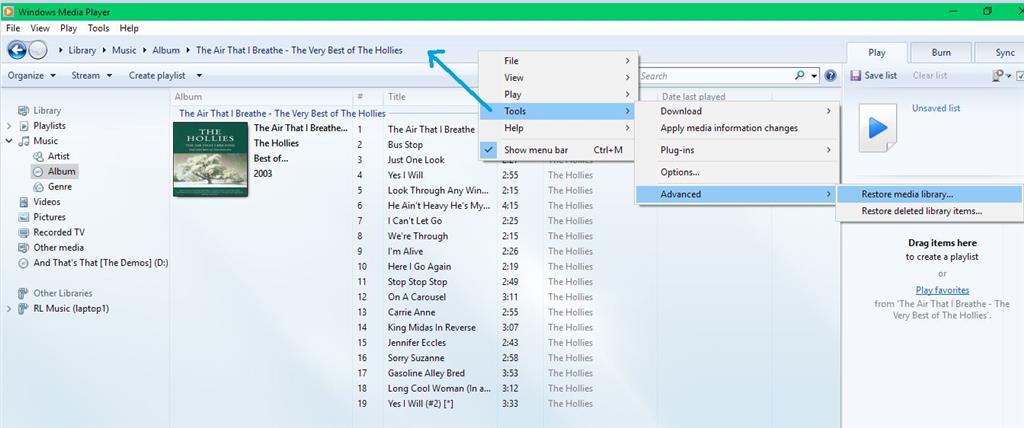1024x428 pixels.
Task: Open Tools in the menu bar
Action: pos(98,28)
